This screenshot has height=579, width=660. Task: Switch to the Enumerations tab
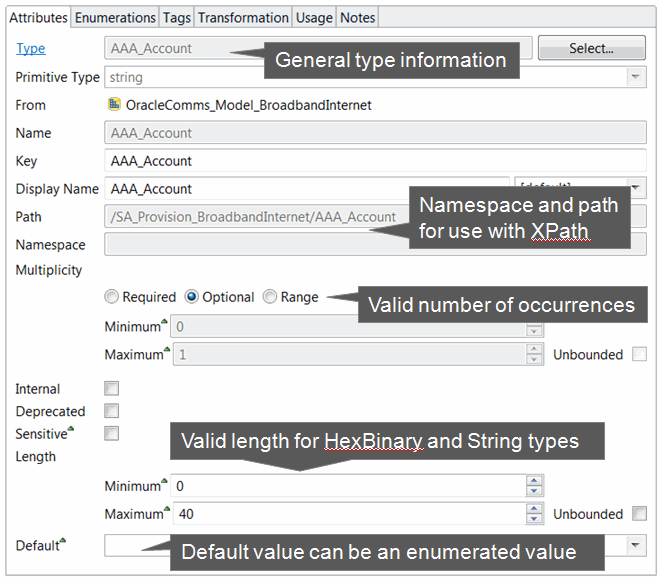pyautogui.click(x=115, y=18)
